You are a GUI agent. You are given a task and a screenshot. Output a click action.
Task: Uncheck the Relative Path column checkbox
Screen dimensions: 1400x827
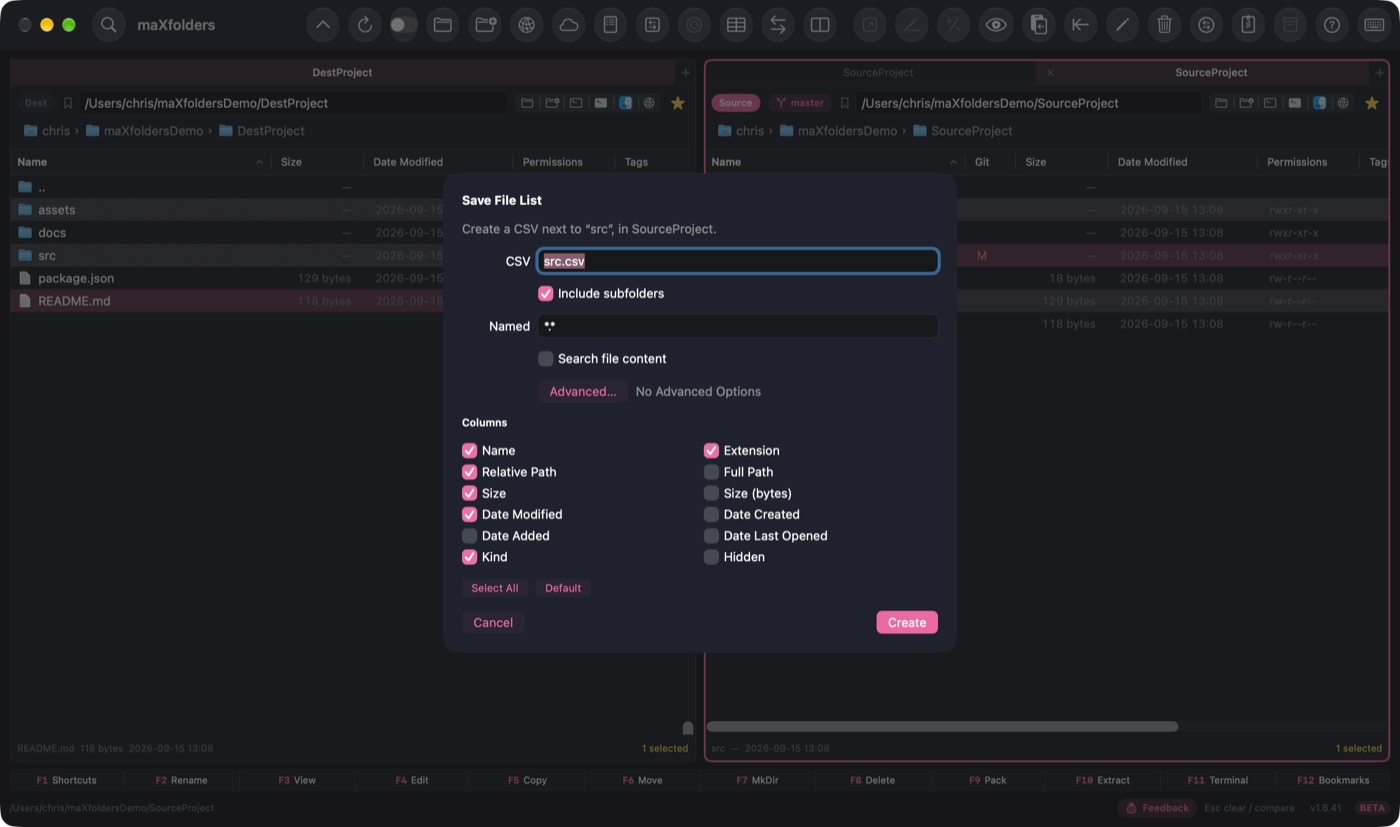469,472
